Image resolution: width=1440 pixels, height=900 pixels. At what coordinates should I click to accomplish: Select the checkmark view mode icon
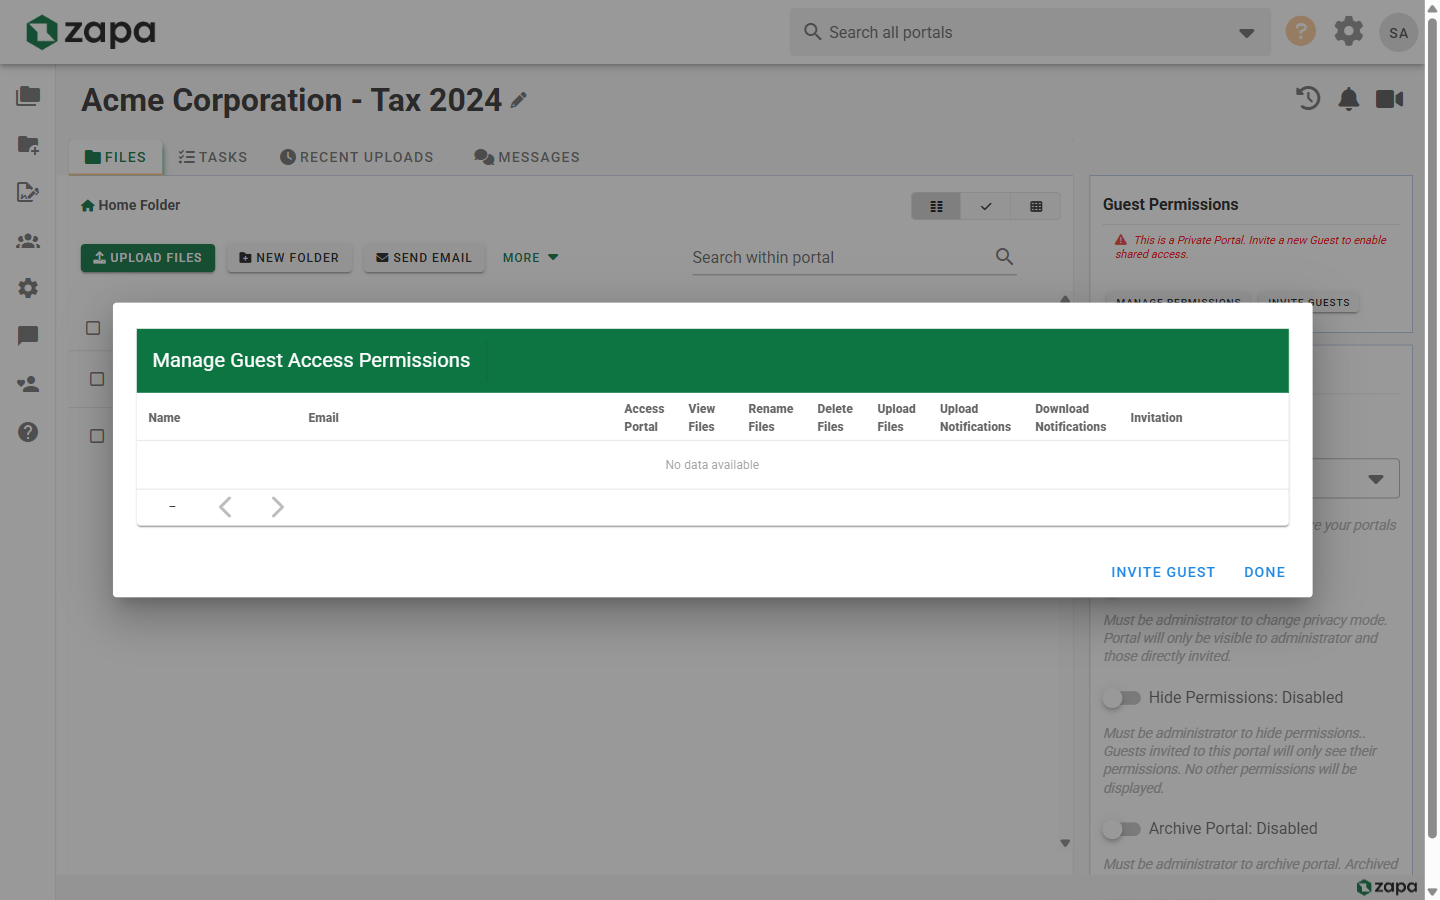[x=986, y=206]
